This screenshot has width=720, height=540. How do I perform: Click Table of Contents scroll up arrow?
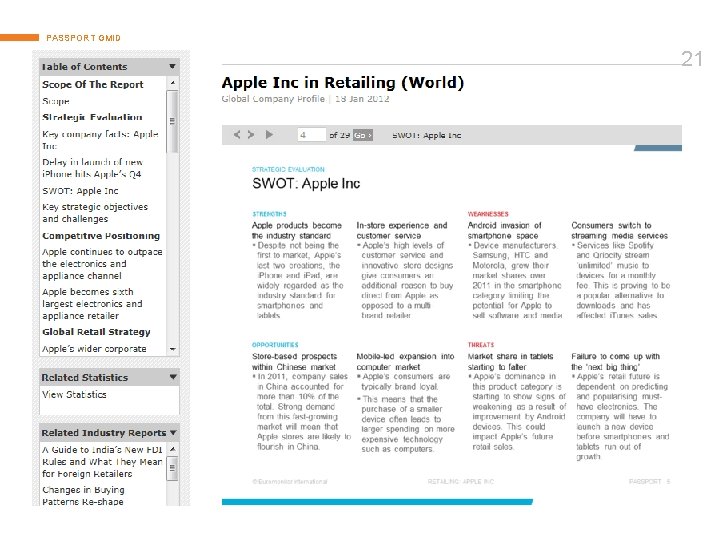[x=173, y=83]
